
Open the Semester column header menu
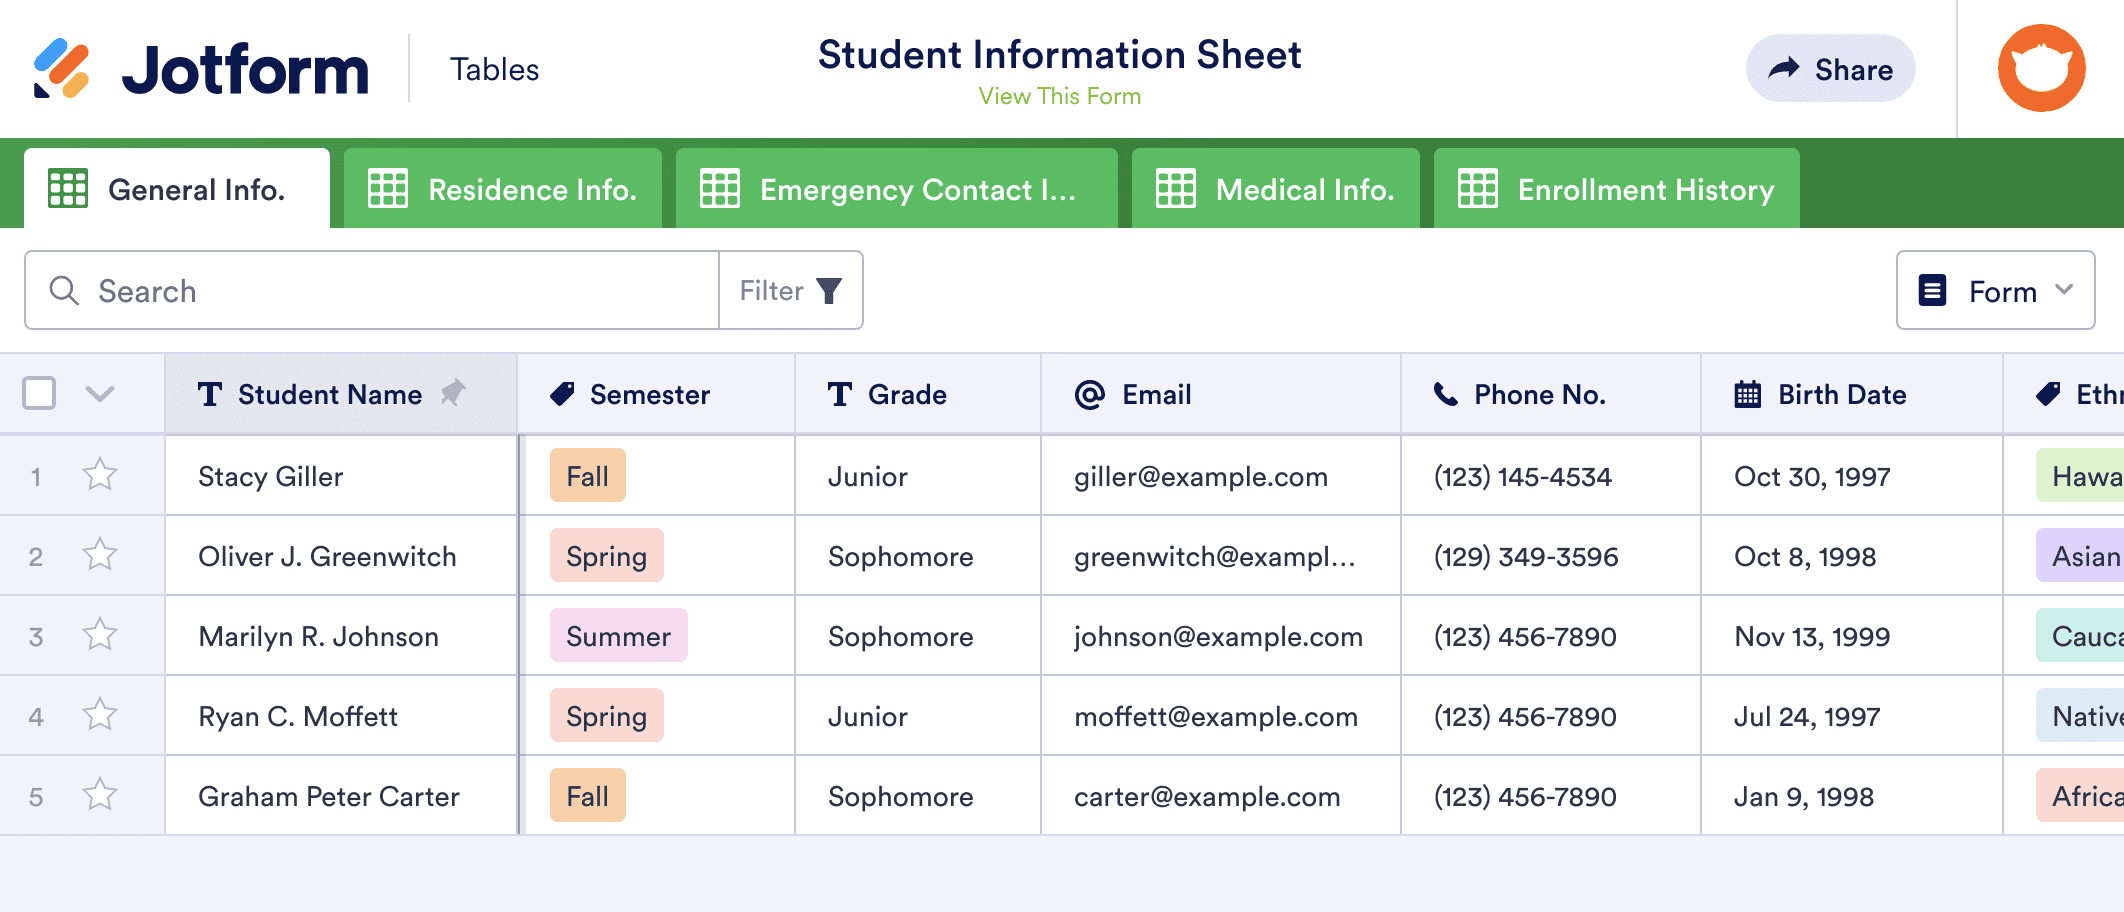tap(649, 394)
